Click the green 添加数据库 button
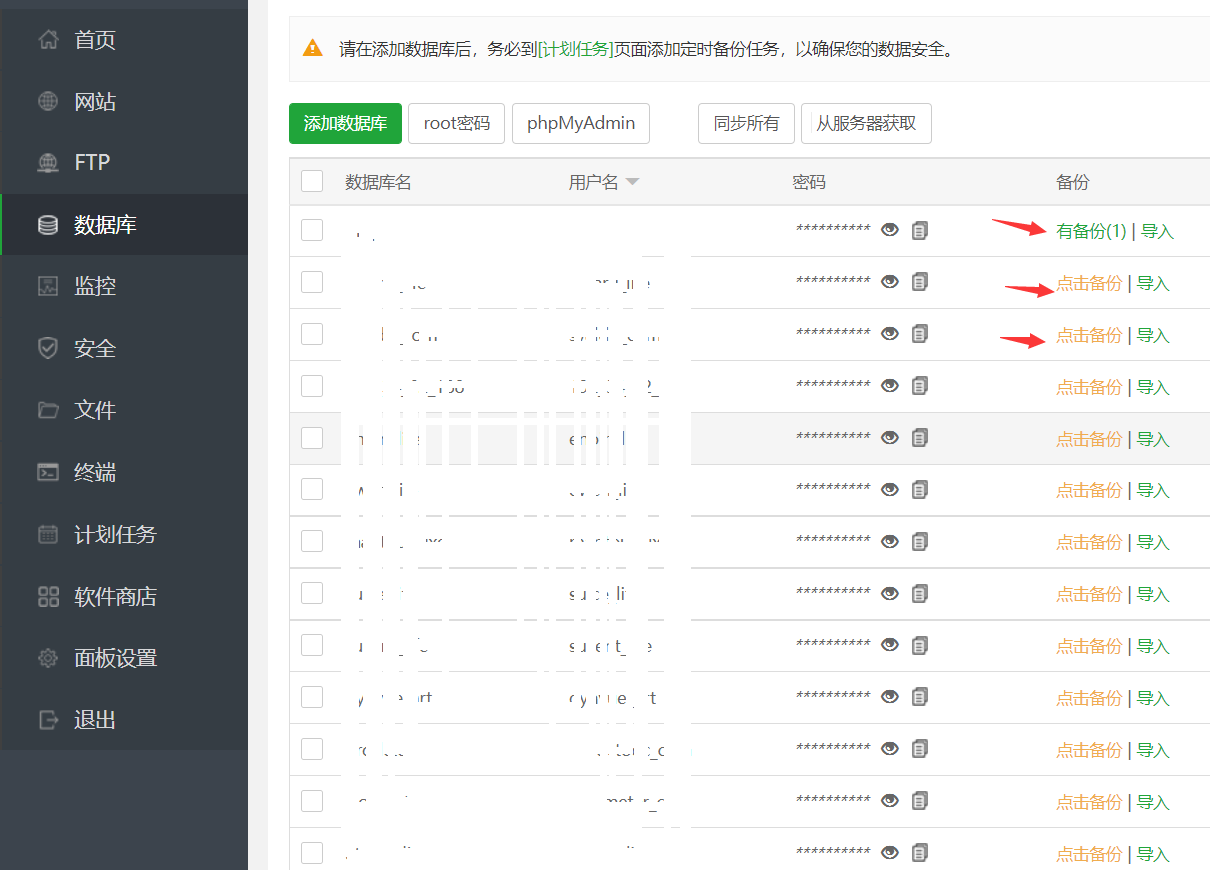The height and width of the screenshot is (870, 1210). pyautogui.click(x=345, y=124)
